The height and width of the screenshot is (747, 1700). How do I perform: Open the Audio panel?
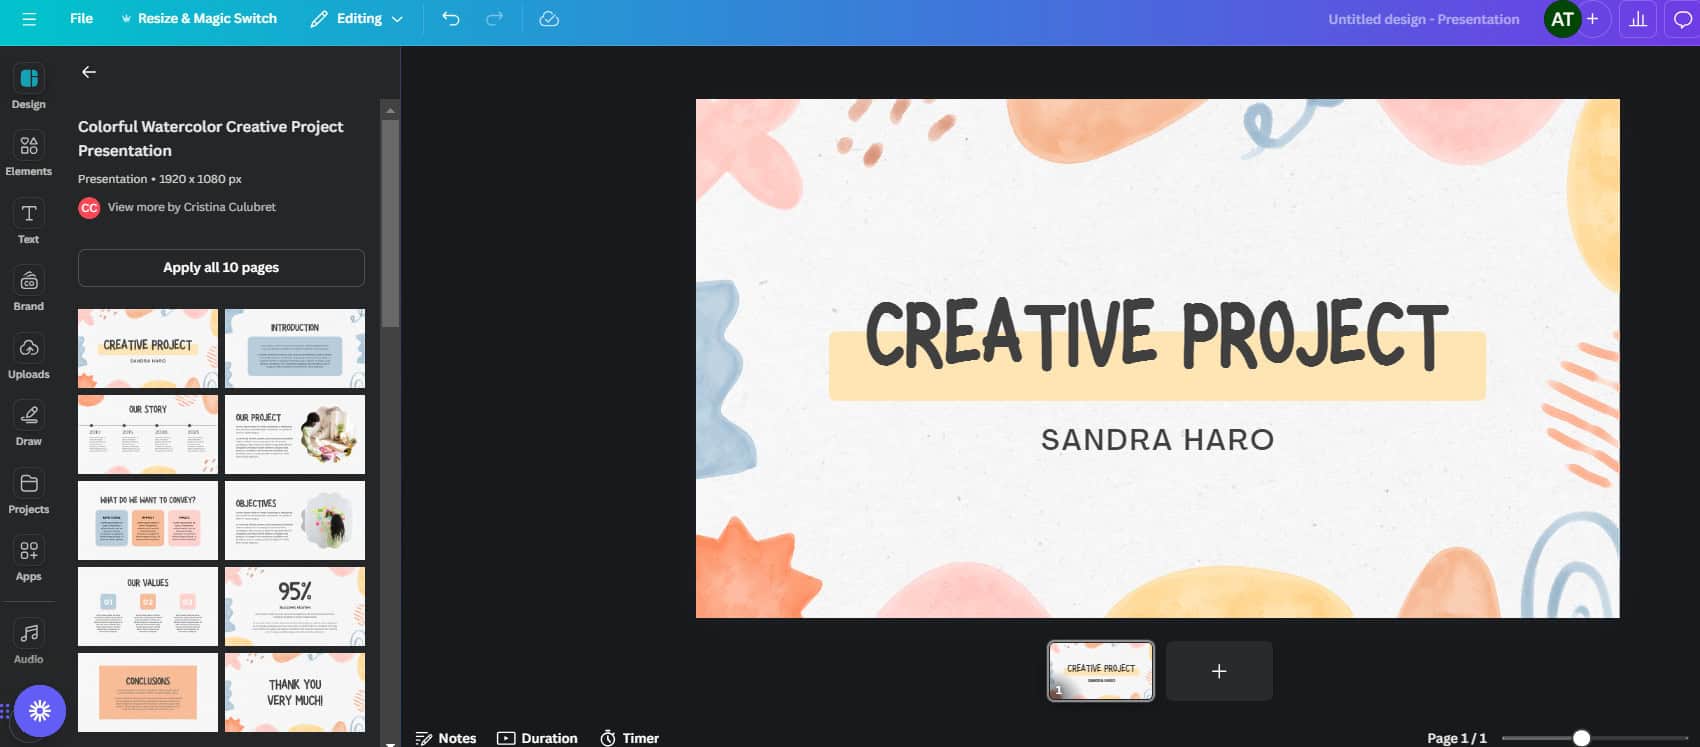click(29, 641)
